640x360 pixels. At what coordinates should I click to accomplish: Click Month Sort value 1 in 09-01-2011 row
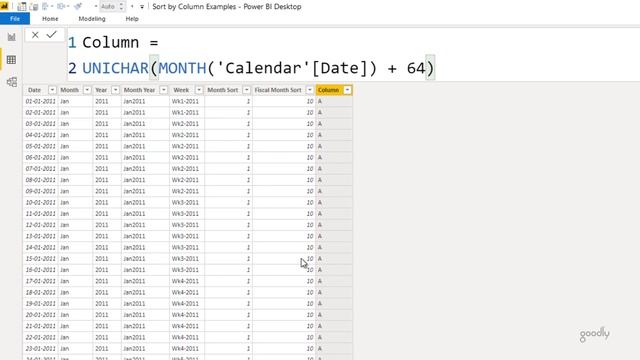click(x=248, y=191)
